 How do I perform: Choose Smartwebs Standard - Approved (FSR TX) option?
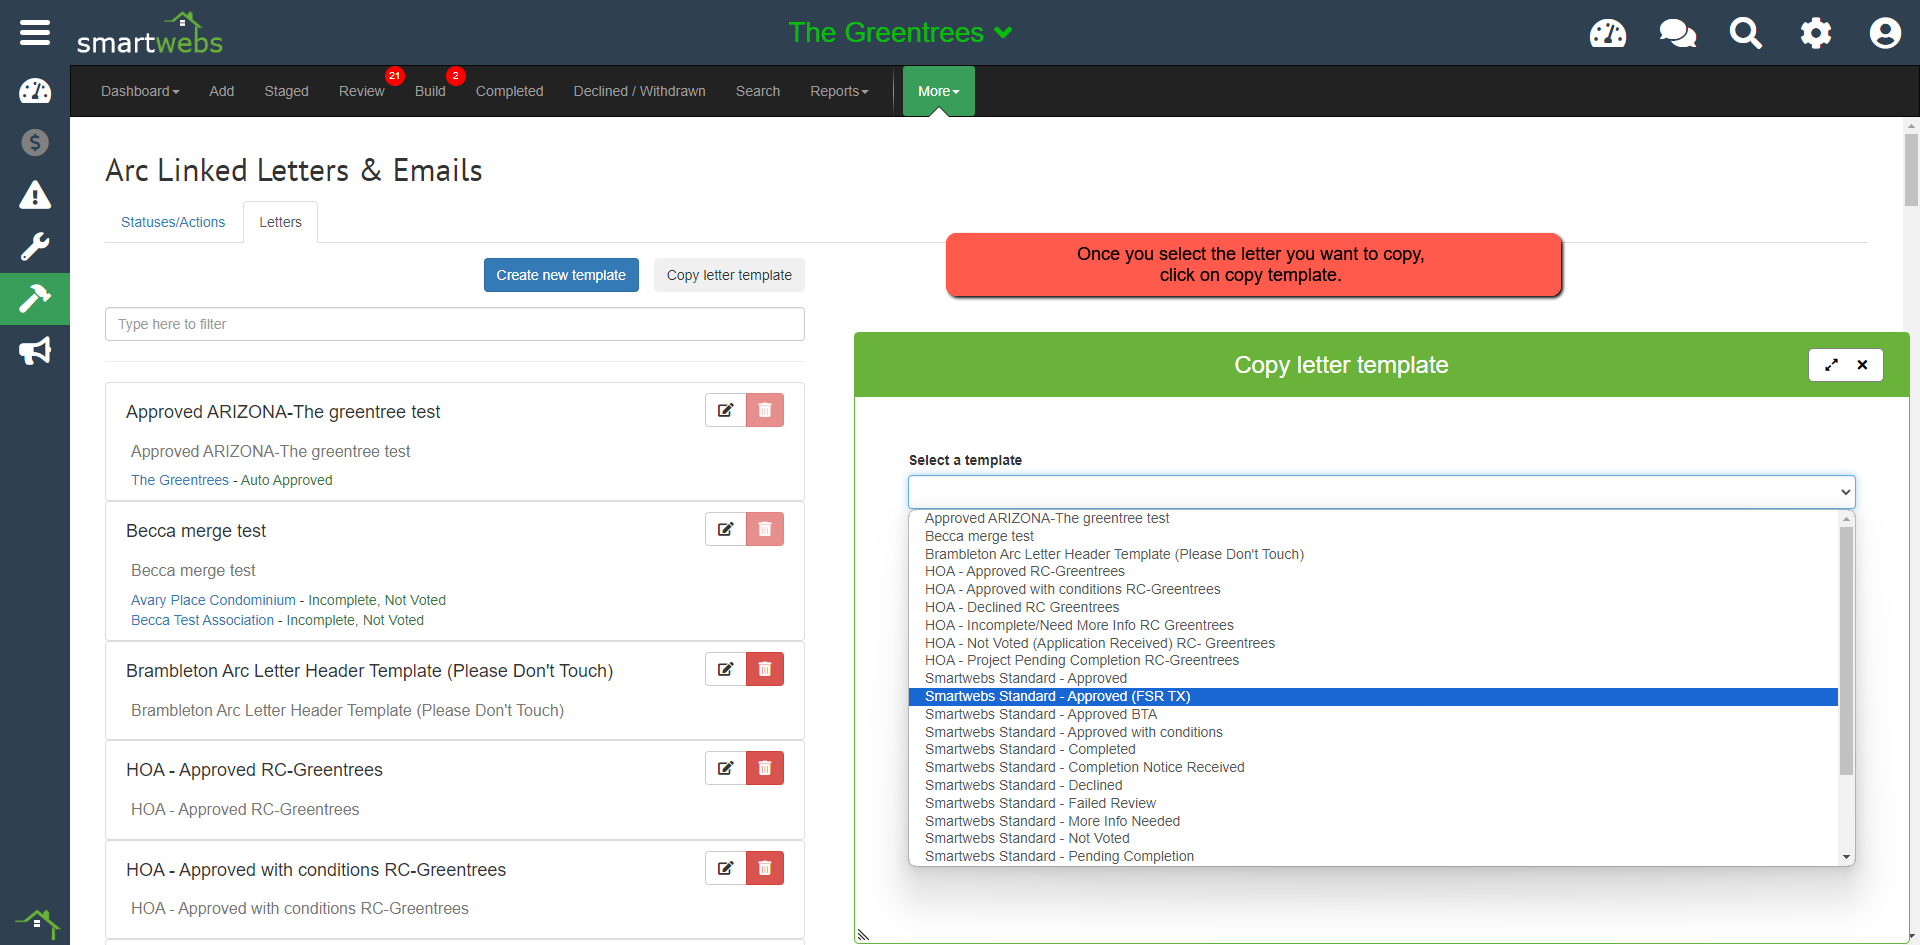click(1373, 696)
